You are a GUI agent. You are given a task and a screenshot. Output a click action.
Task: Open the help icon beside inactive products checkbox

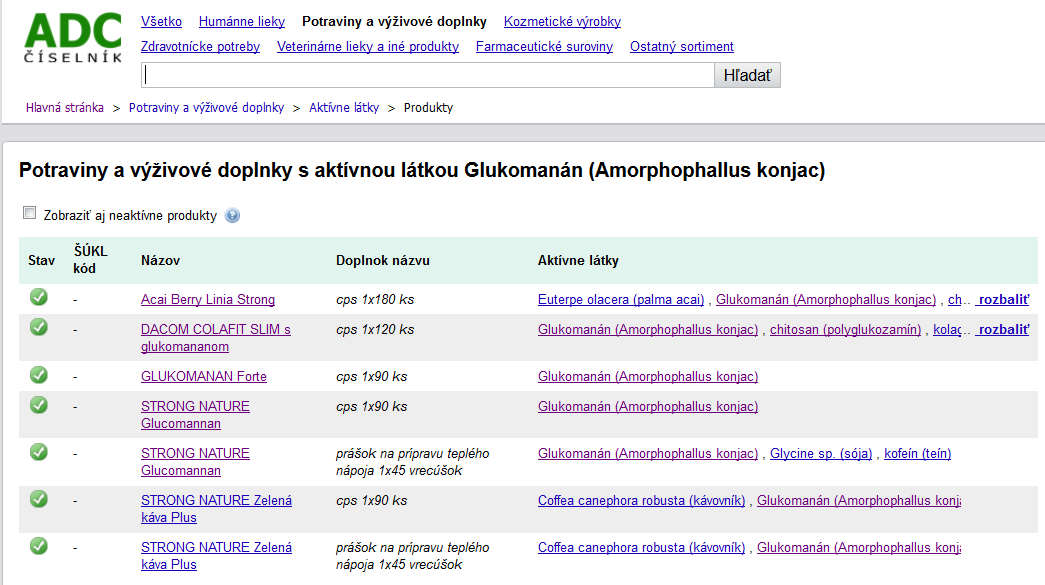coord(232,216)
